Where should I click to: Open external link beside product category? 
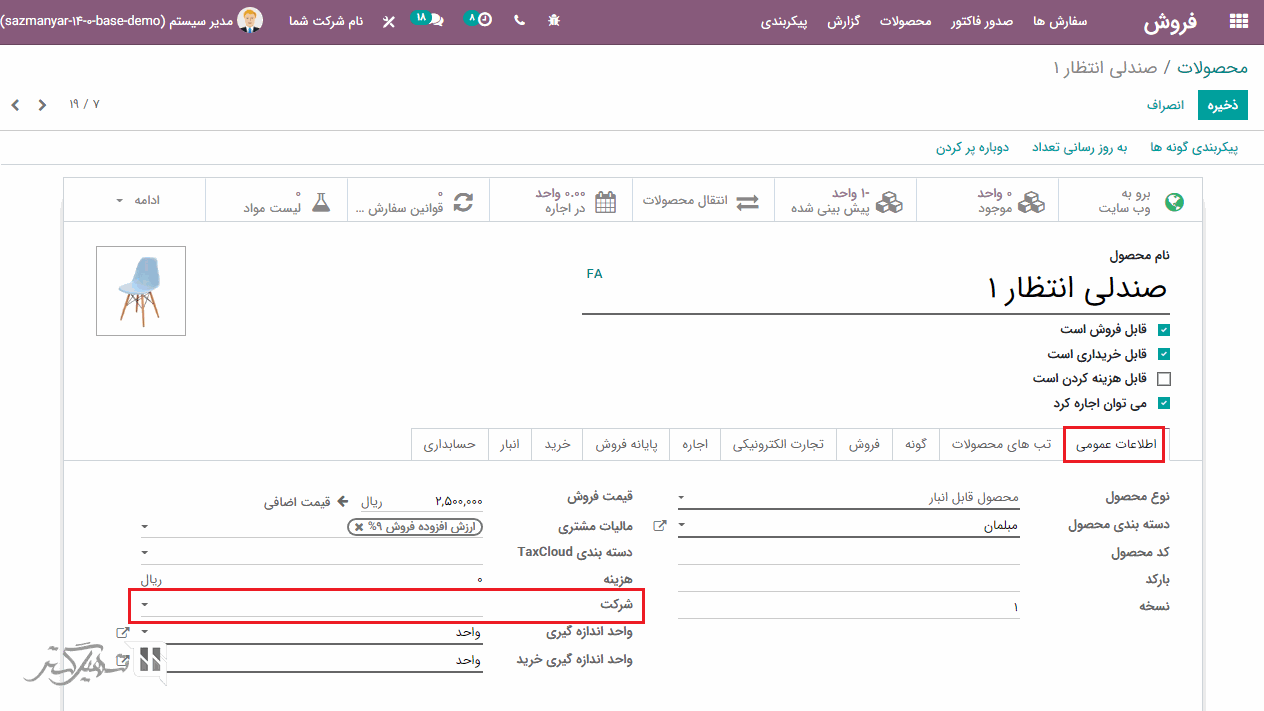(659, 525)
